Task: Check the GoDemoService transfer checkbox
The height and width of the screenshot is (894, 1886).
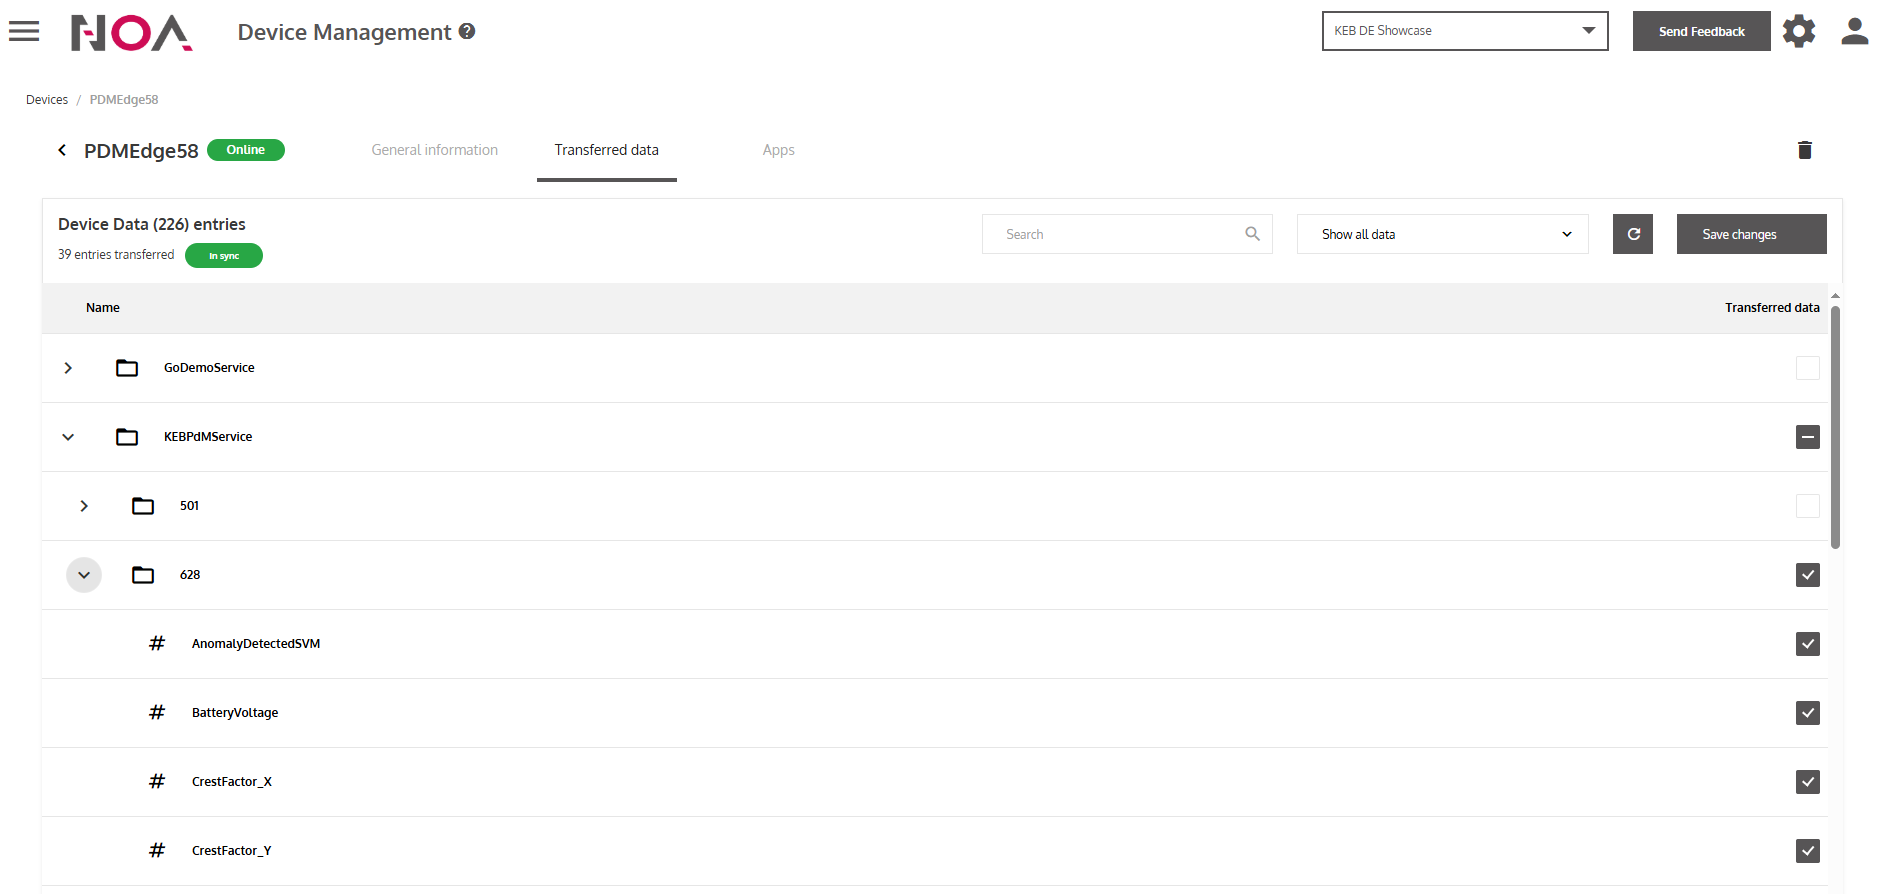Action: point(1807,368)
